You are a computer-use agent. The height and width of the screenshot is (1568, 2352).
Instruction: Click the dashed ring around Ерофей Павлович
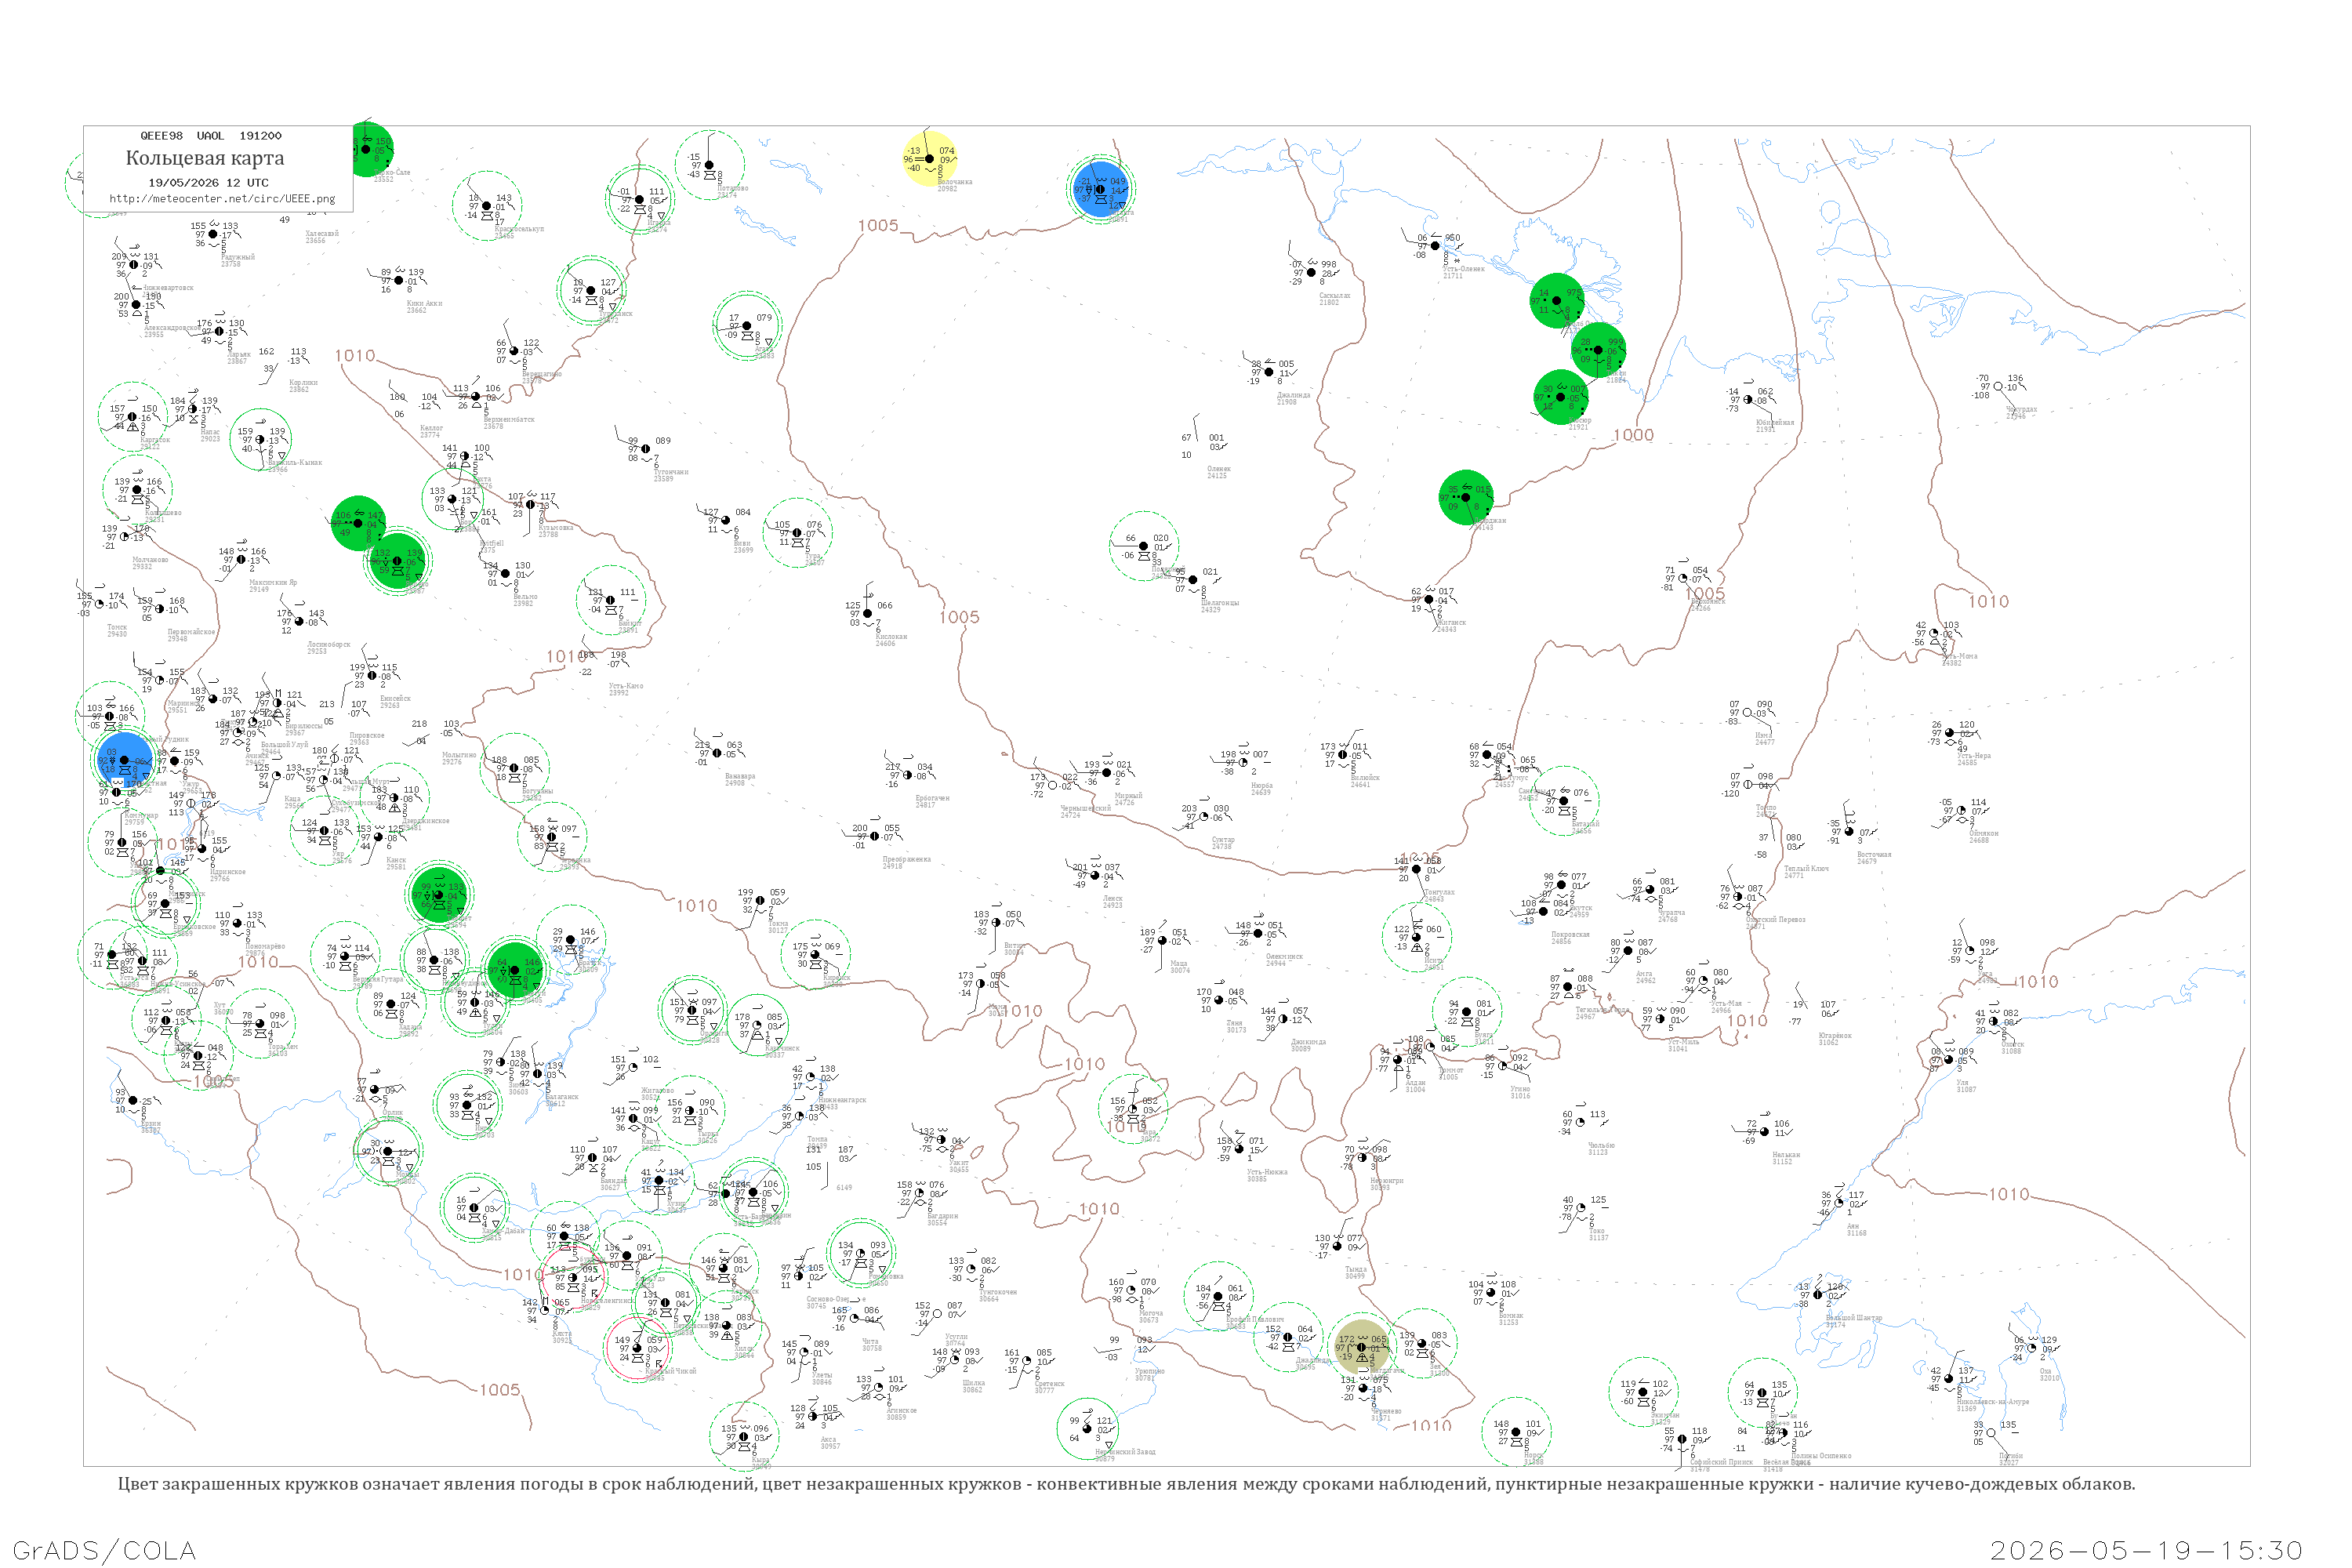1218,1297
